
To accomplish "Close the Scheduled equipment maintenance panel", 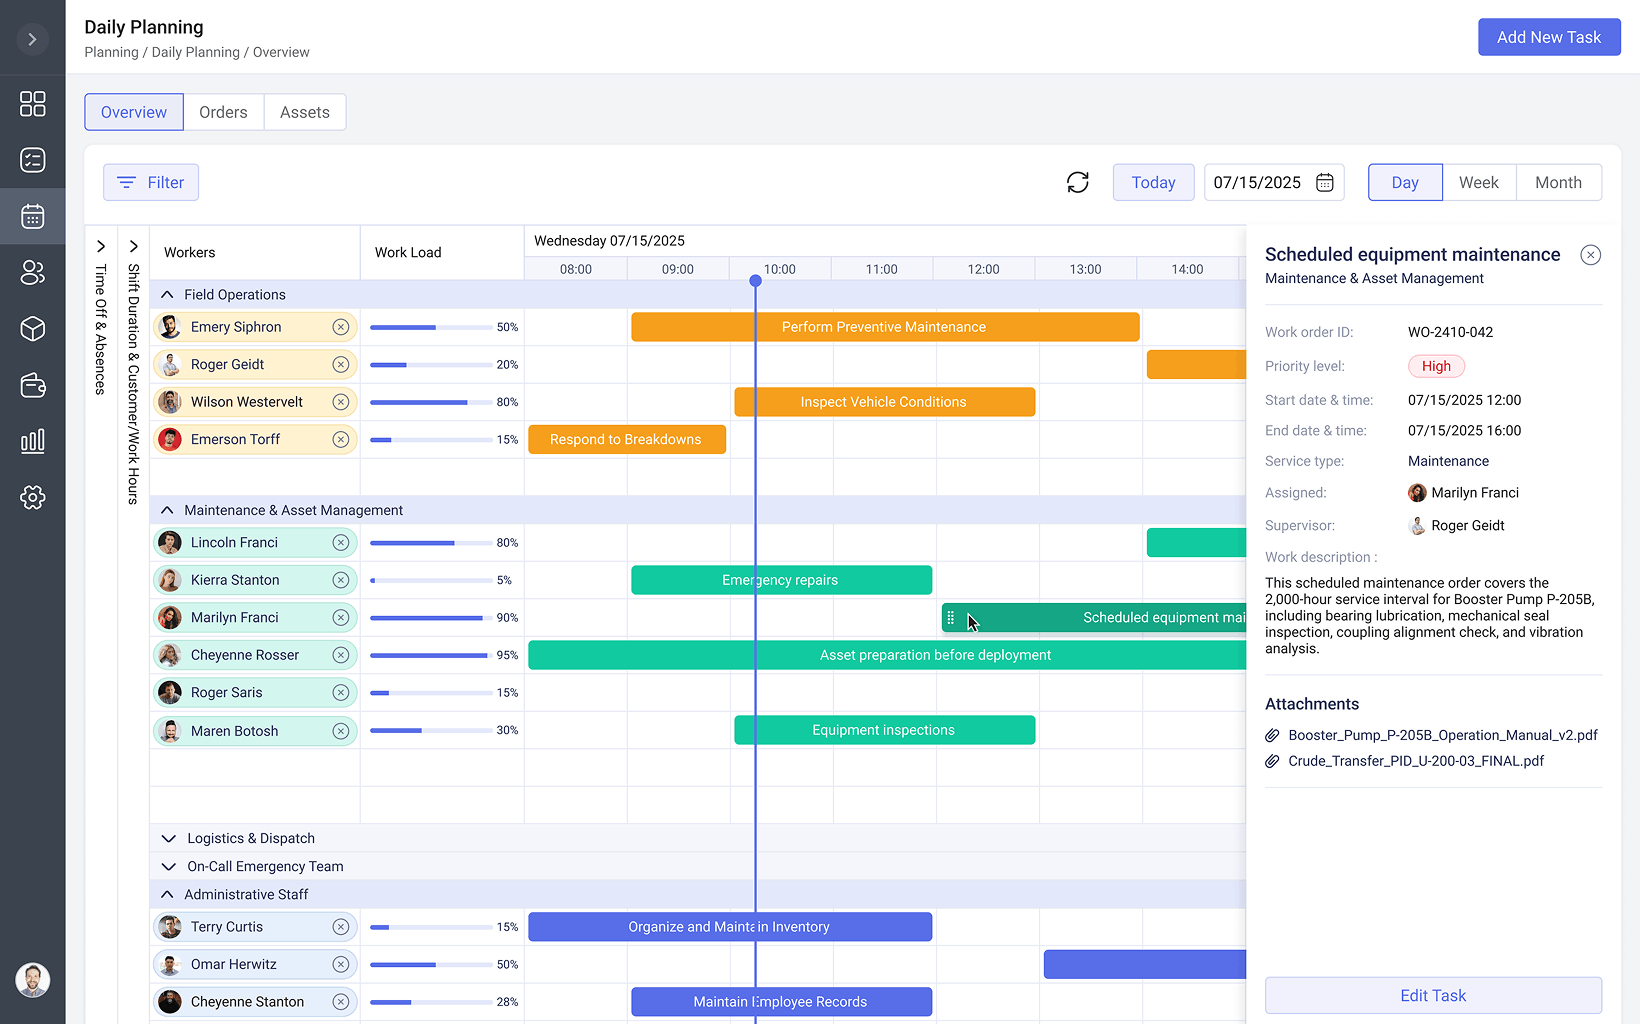I will click(1590, 255).
